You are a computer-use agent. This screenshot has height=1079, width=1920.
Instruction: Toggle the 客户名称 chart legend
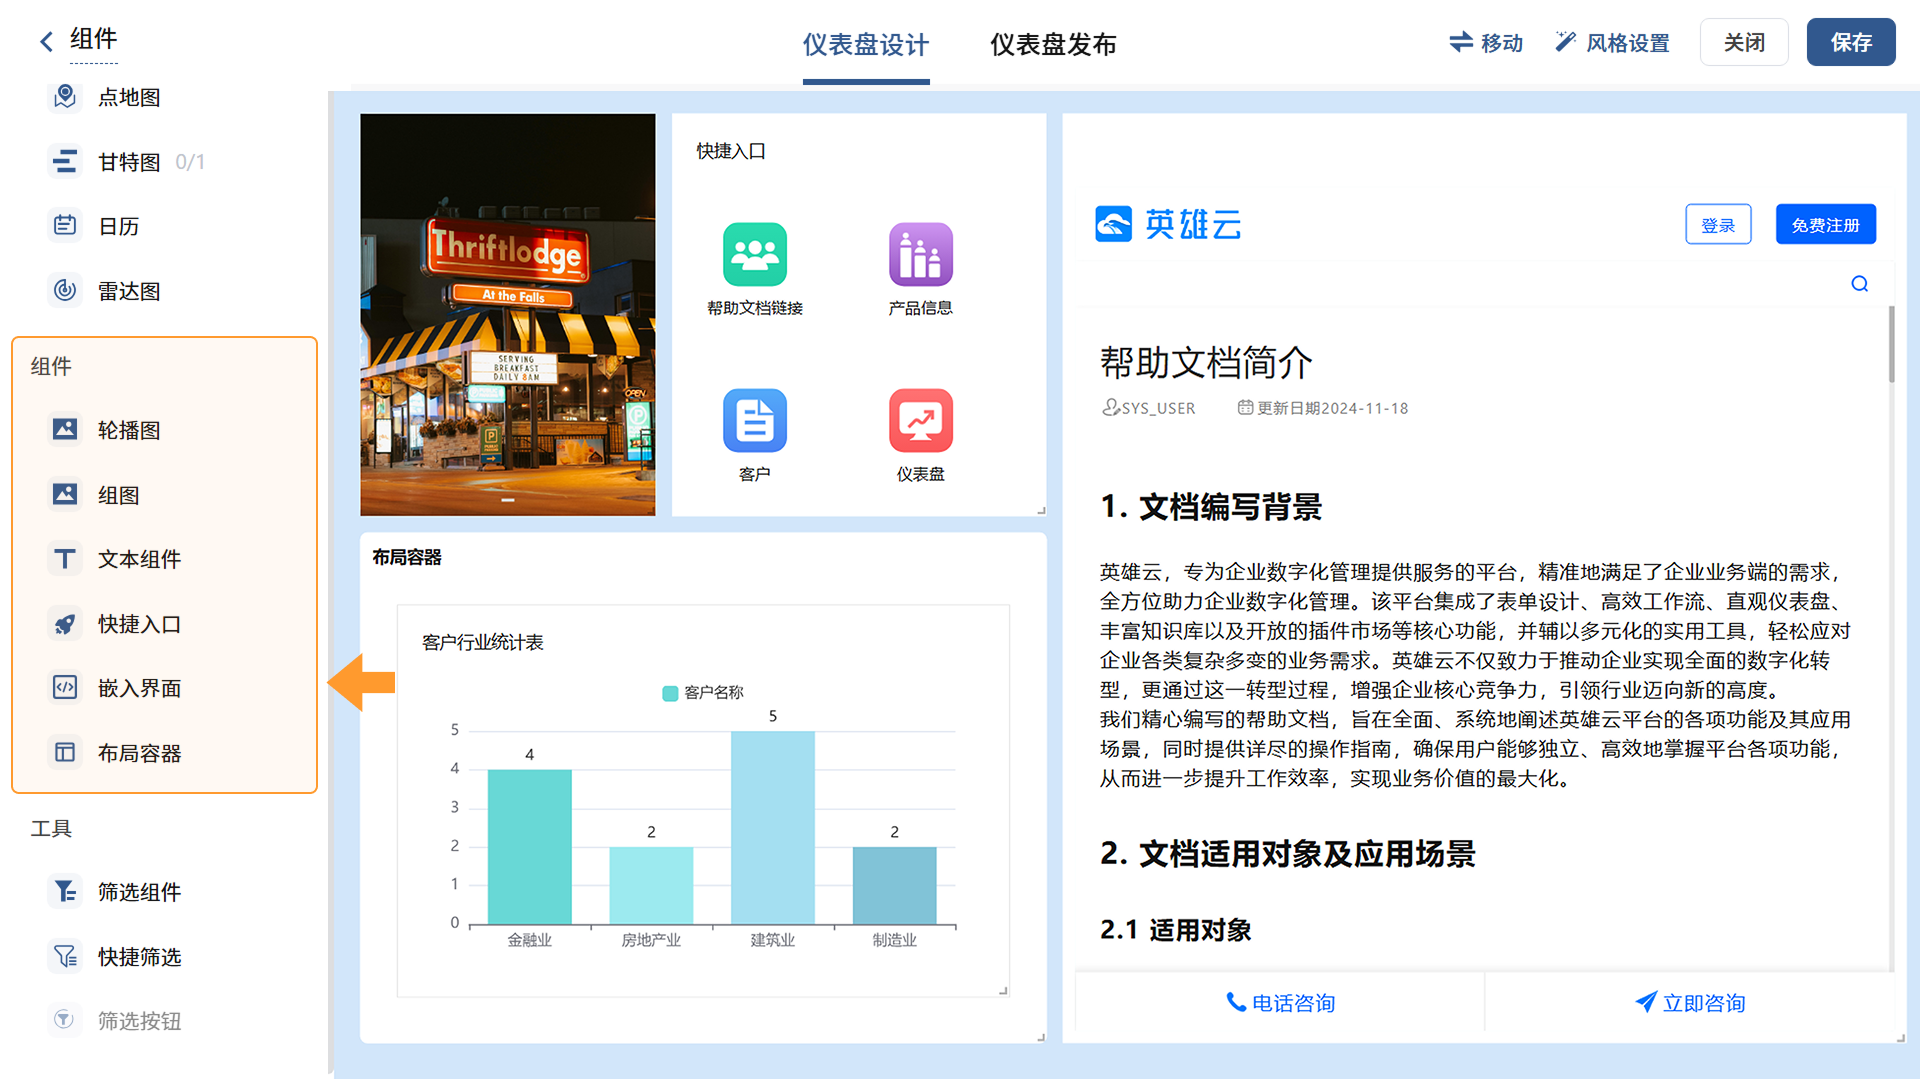(x=703, y=692)
